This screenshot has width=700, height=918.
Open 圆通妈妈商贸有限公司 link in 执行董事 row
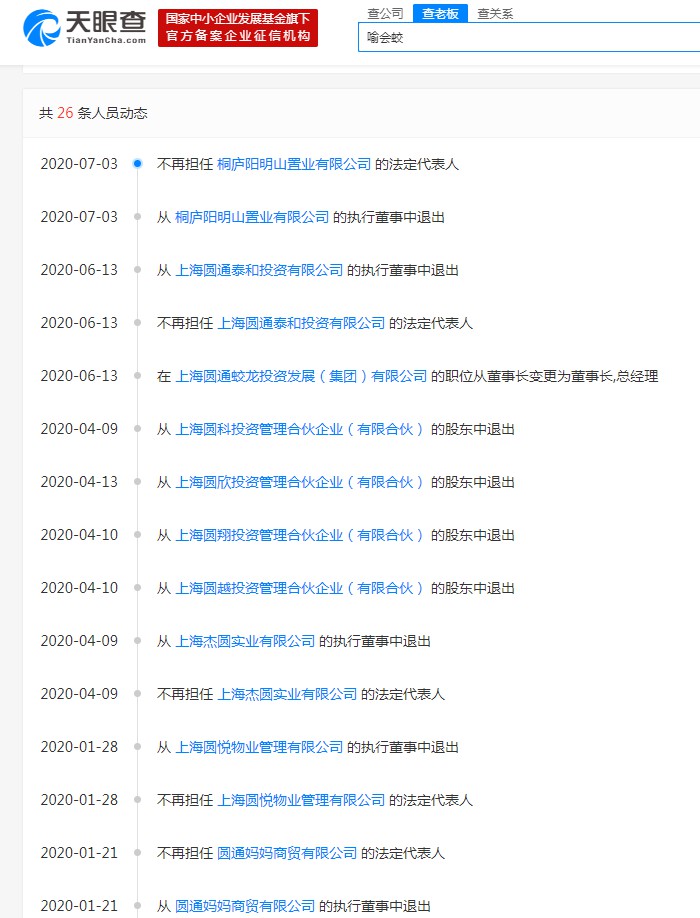click(x=245, y=906)
